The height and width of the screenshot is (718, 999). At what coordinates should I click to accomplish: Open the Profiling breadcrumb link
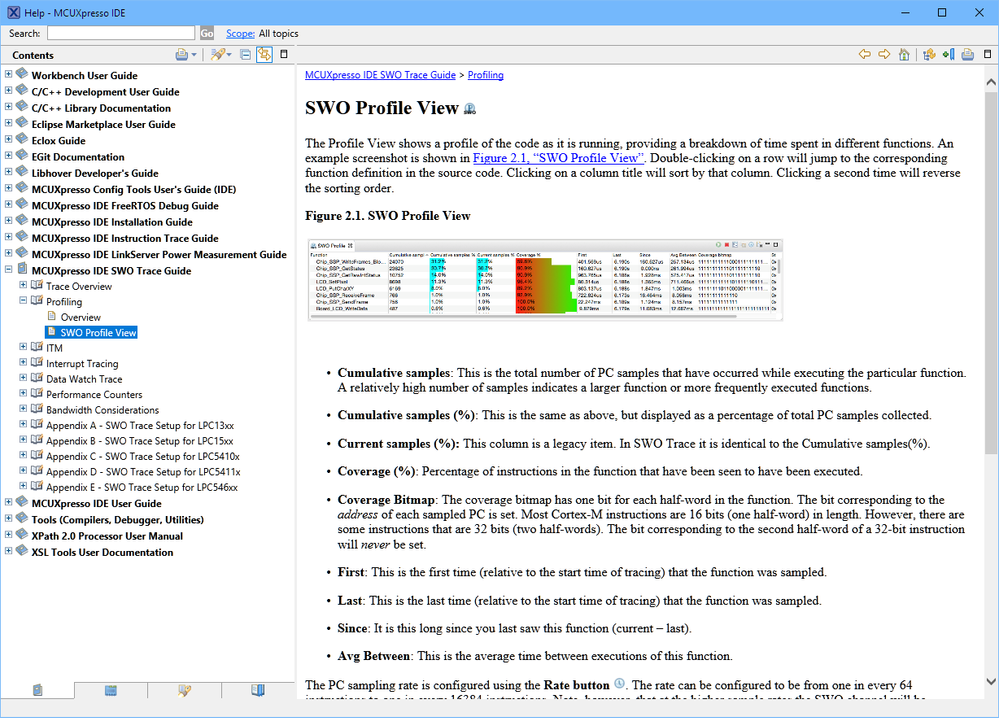tap(485, 75)
